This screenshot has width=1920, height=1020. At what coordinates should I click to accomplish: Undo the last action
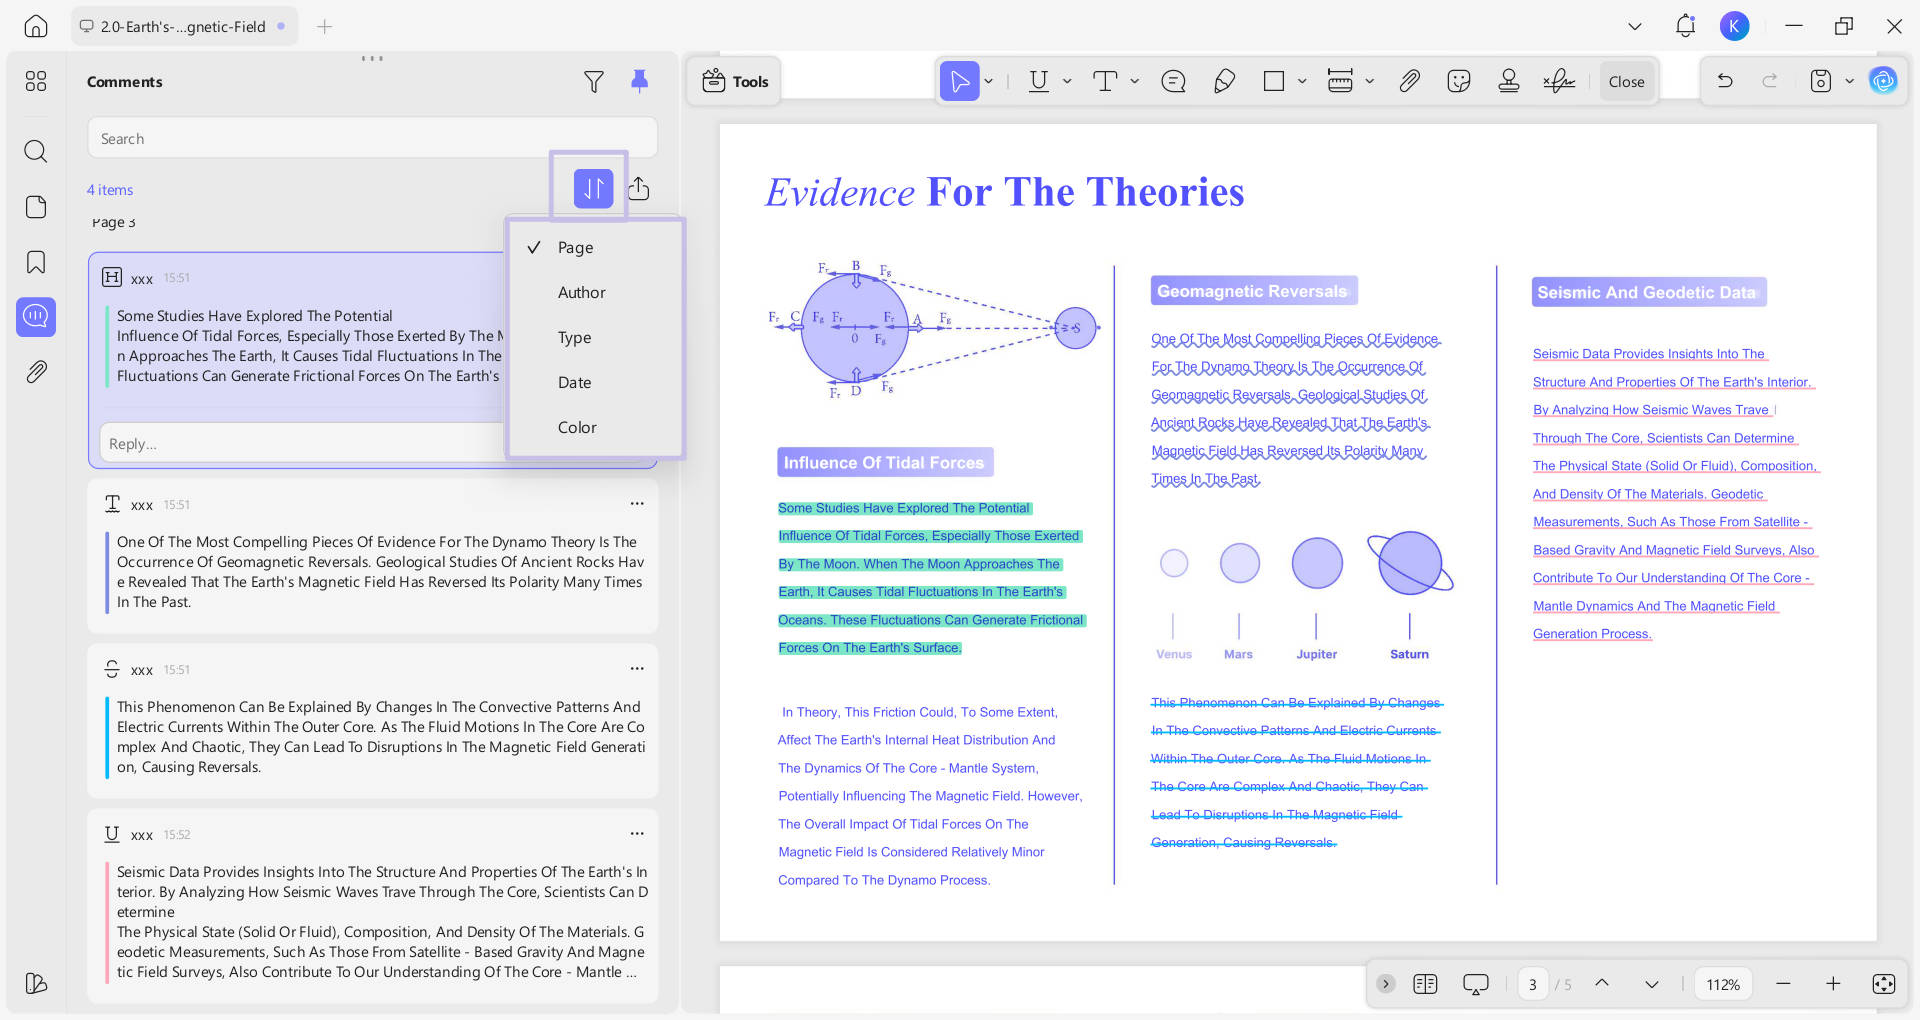click(1725, 81)
